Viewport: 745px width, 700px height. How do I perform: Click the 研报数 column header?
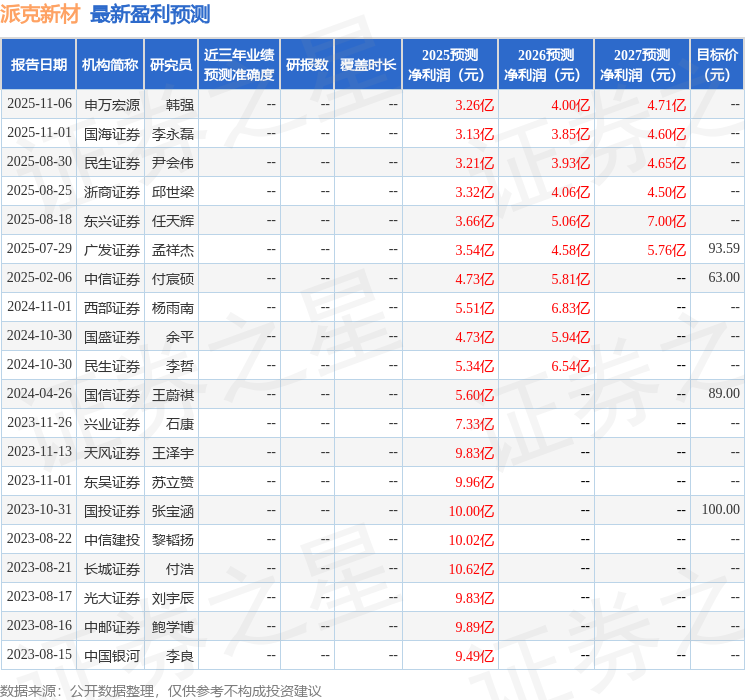tap(307, 65)
